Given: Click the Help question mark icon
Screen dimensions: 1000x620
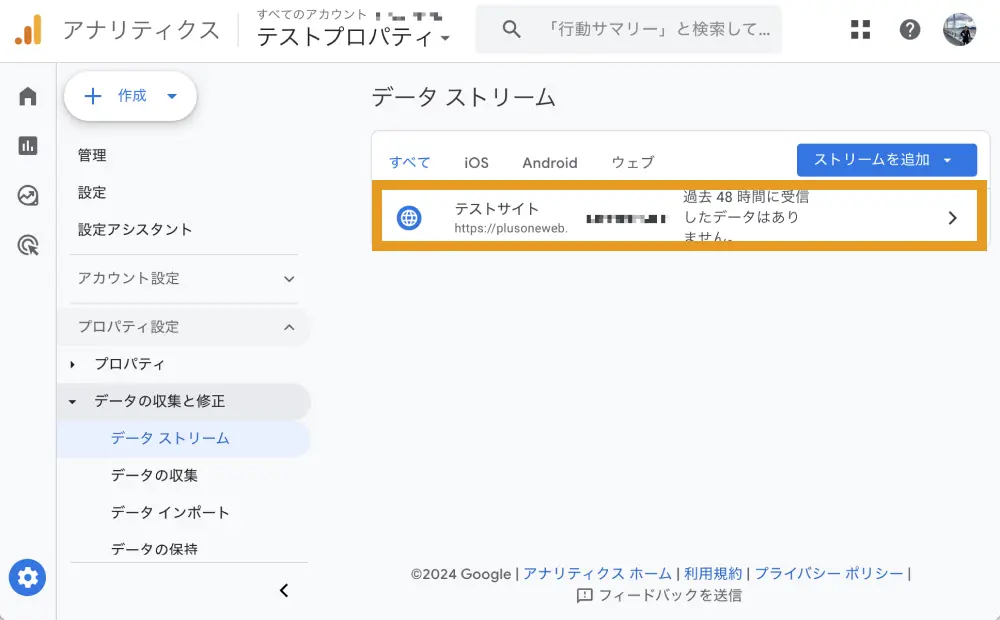Looking at the screenshot, I should 910,29.
